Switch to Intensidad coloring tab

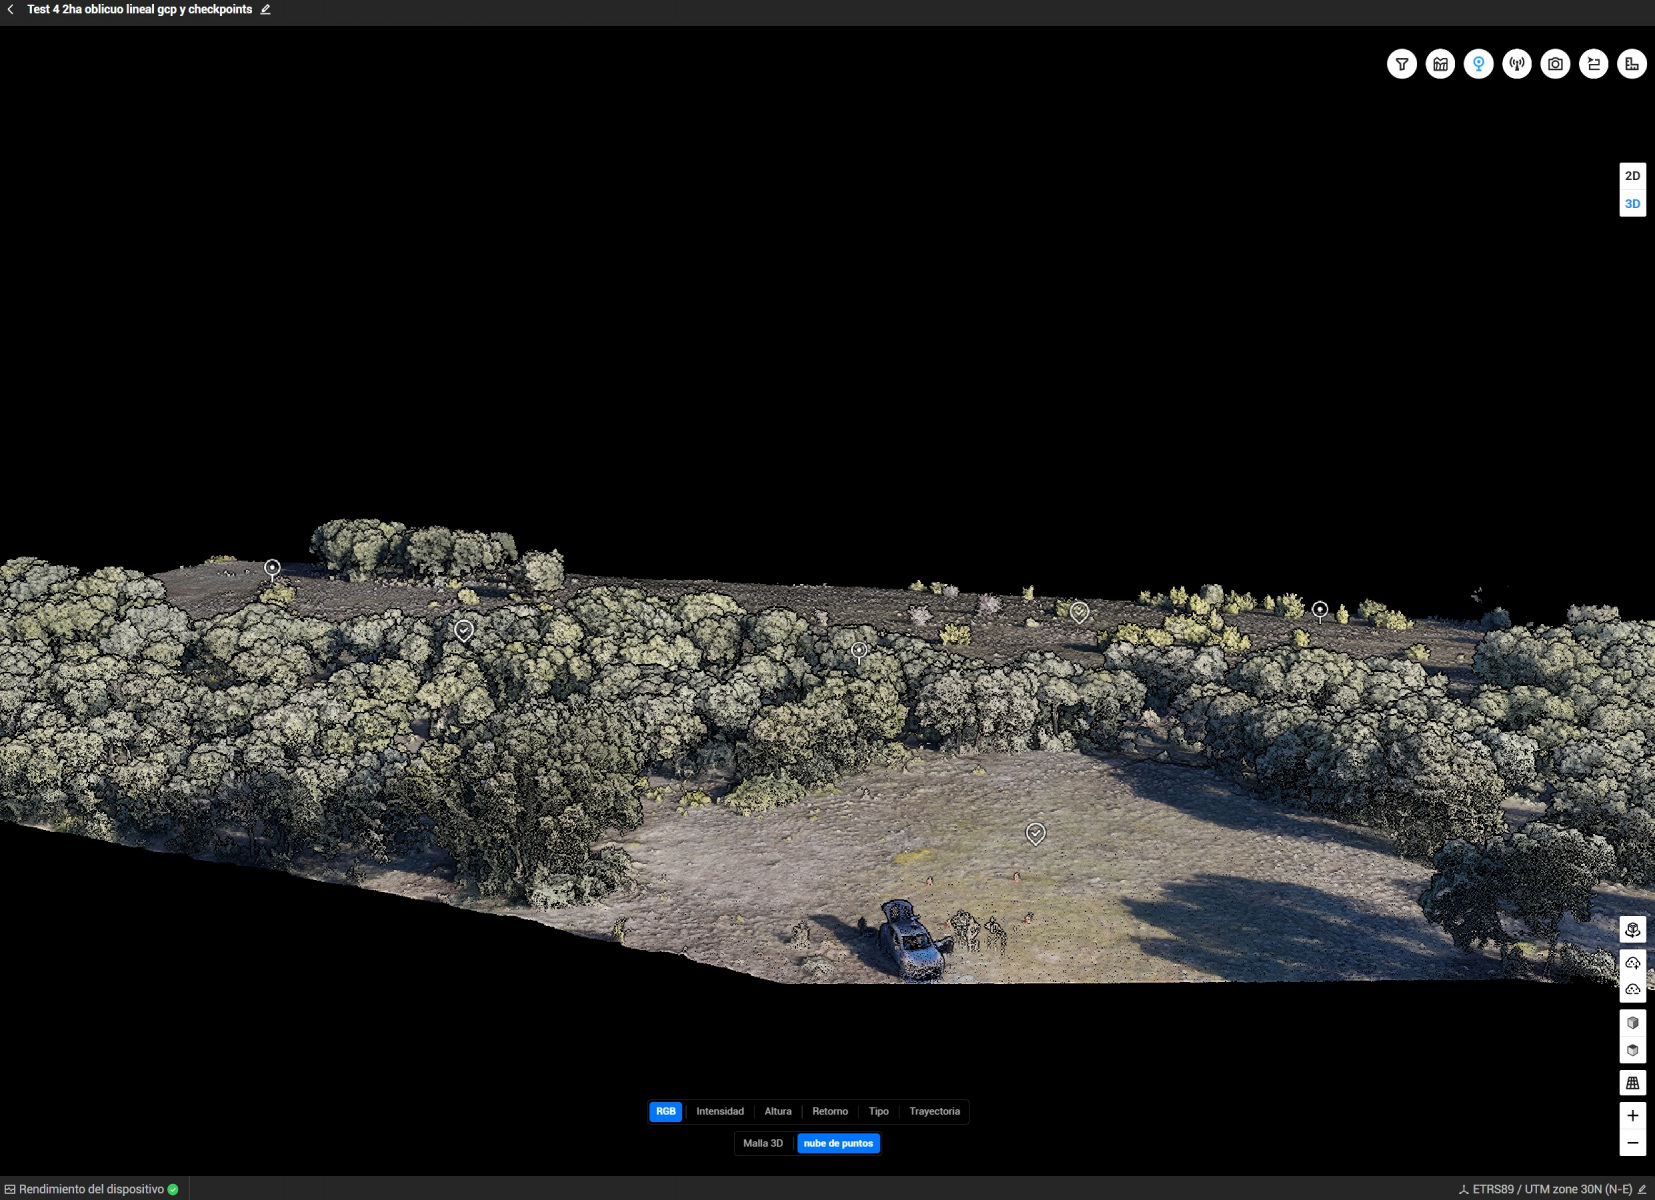tap(720, 1112)
